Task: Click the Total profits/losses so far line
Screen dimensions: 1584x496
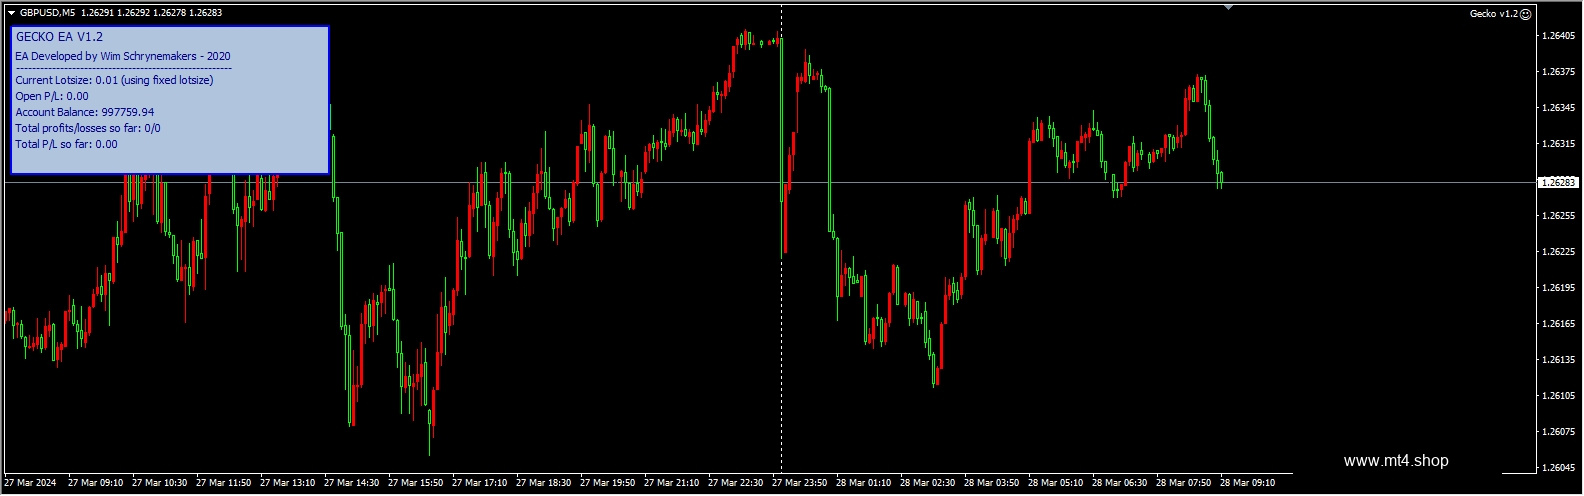Action: 88,128
